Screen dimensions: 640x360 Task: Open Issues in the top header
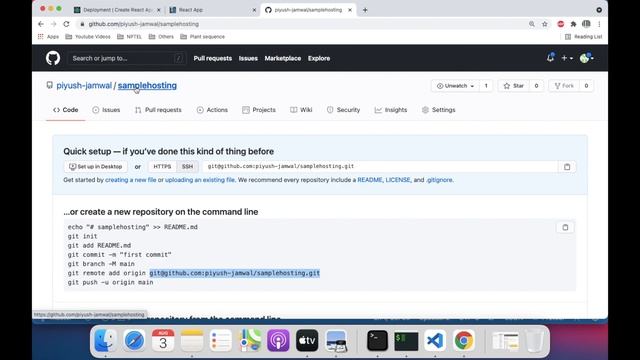click(248, 58)
